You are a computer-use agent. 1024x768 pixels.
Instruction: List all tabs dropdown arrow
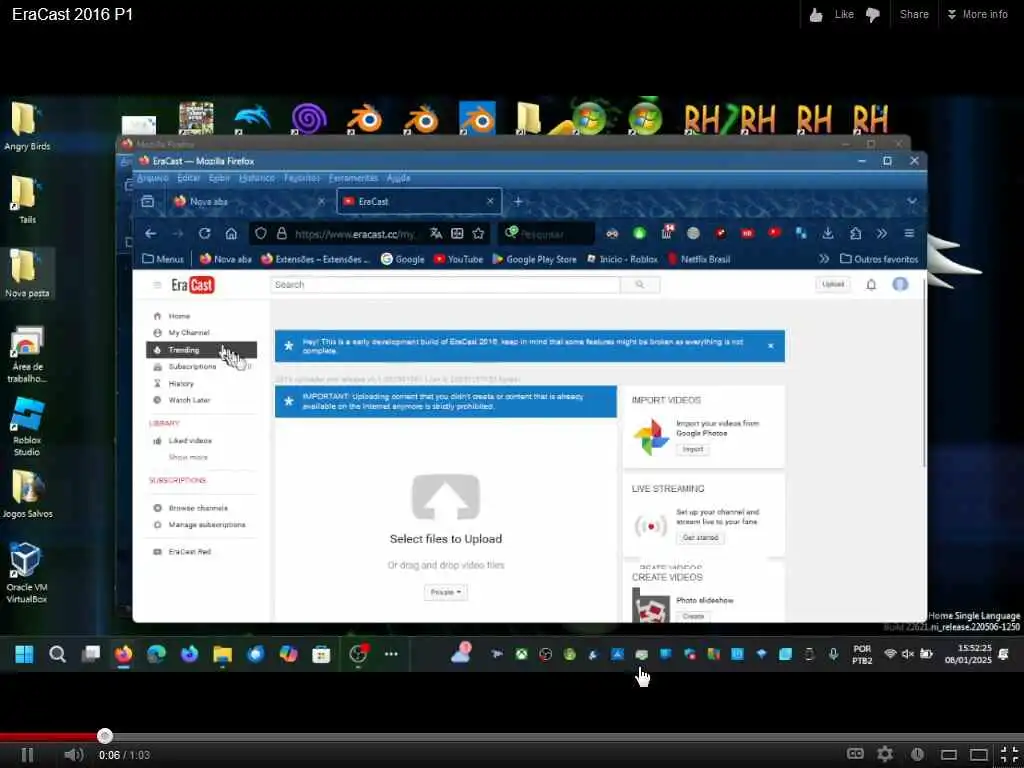coord(912,201)
